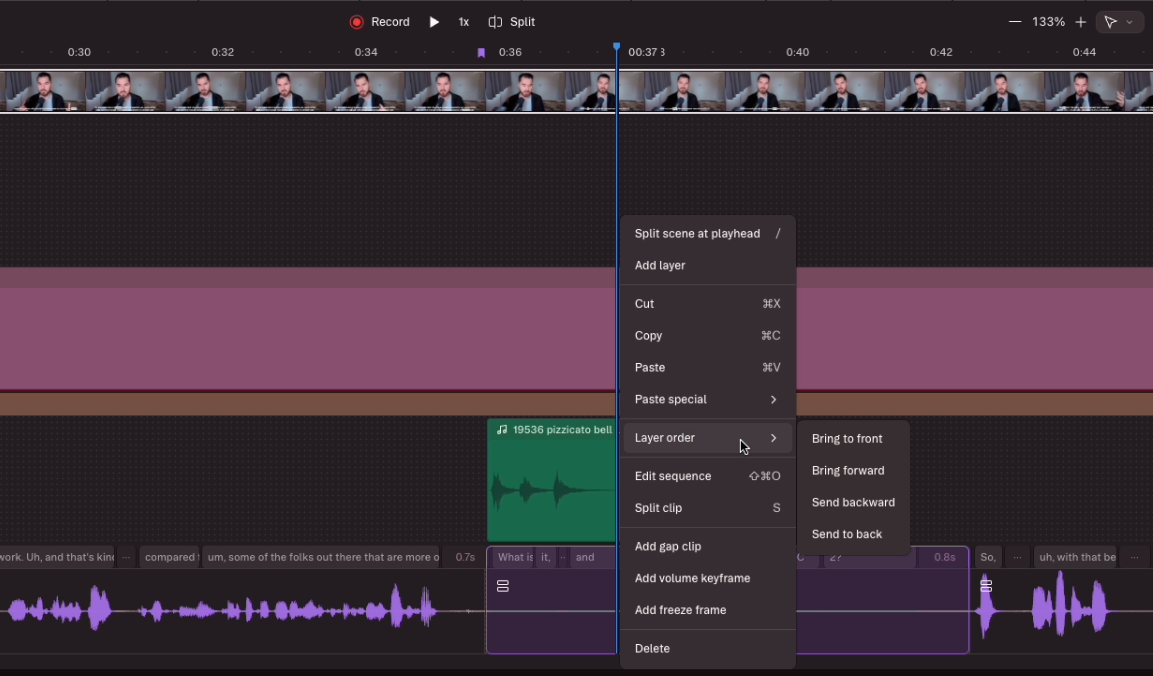Click the red Record icon
The image size is (1153, 676).
(x=357, y=22)
